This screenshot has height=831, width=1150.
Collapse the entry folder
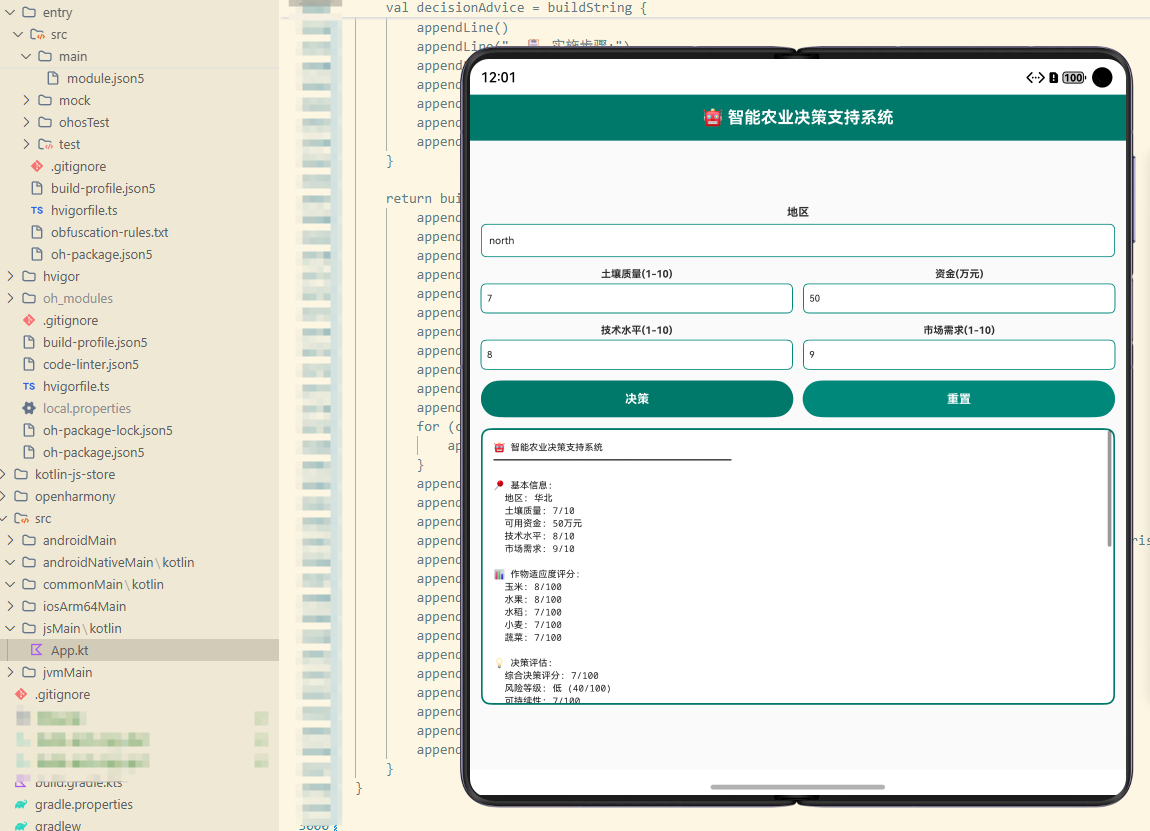pyautogui.click(x=10, y=12)
